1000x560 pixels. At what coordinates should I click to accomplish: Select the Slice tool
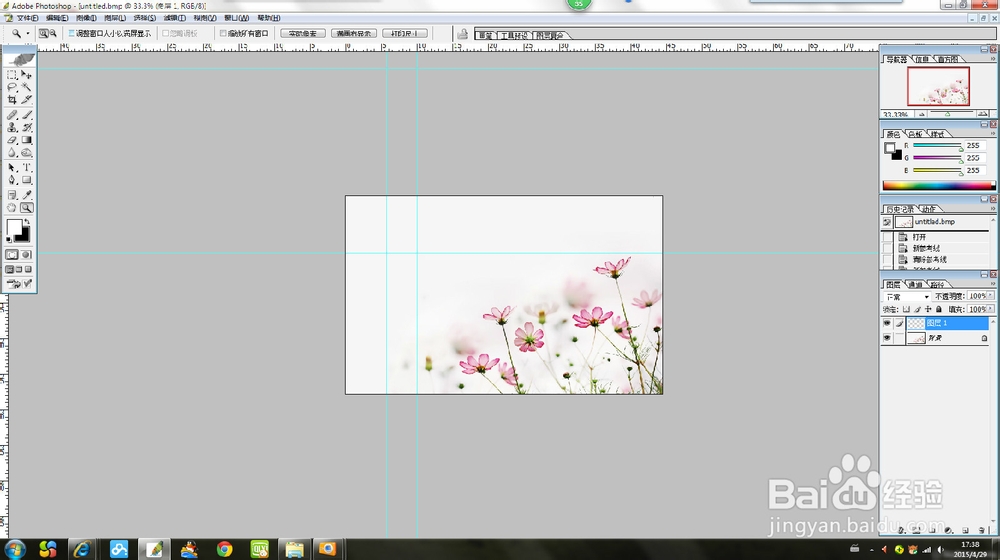[27, 99]
